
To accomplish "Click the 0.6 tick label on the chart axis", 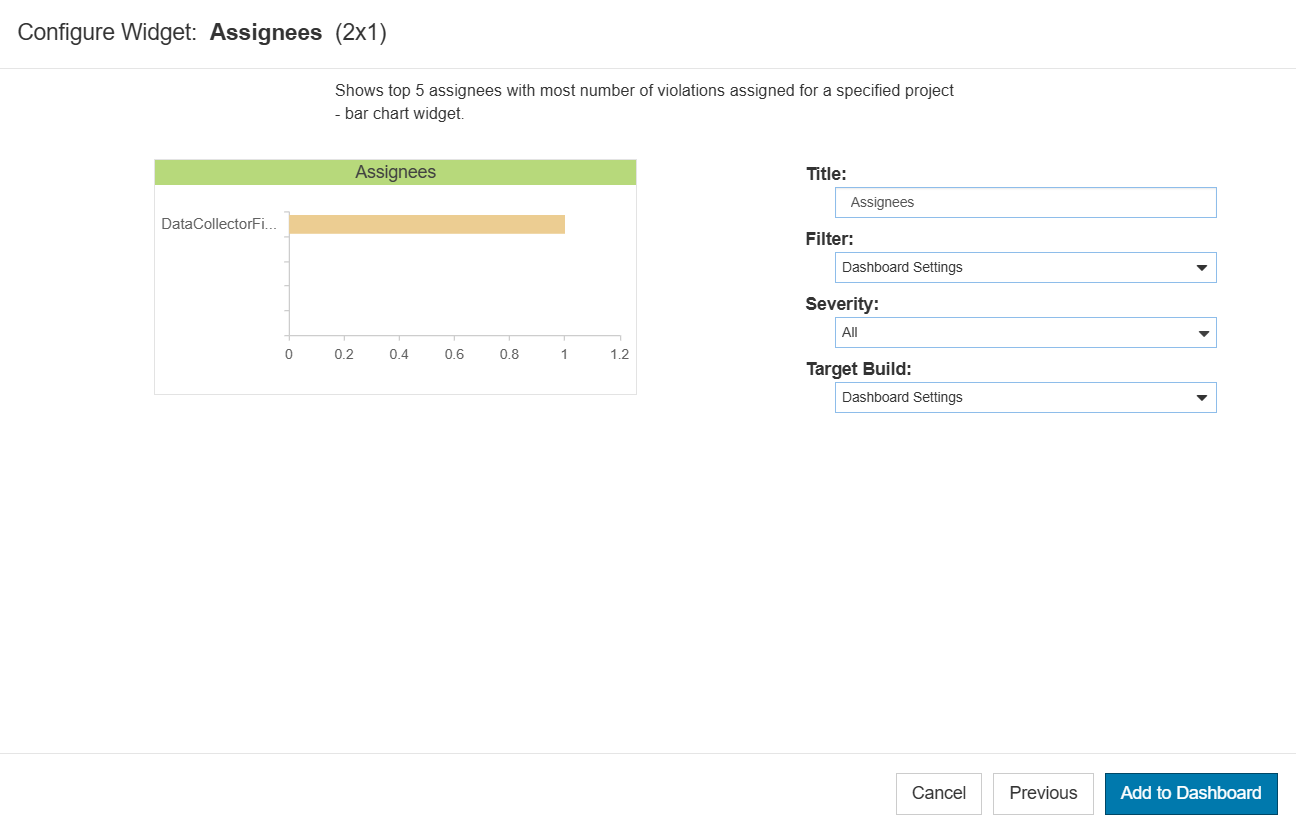I will pyautogui.click(x=454, y=354).
